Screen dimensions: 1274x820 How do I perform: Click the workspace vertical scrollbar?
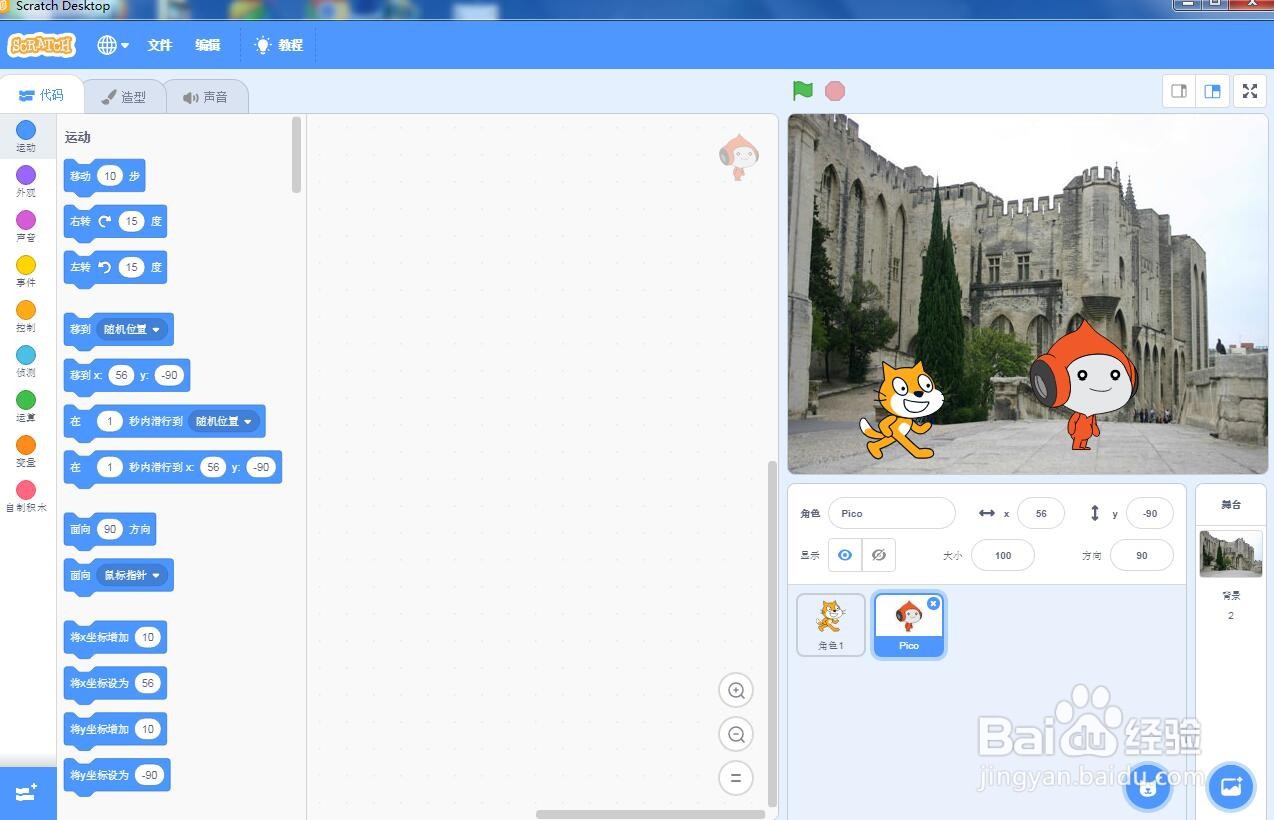pos(771,633)
